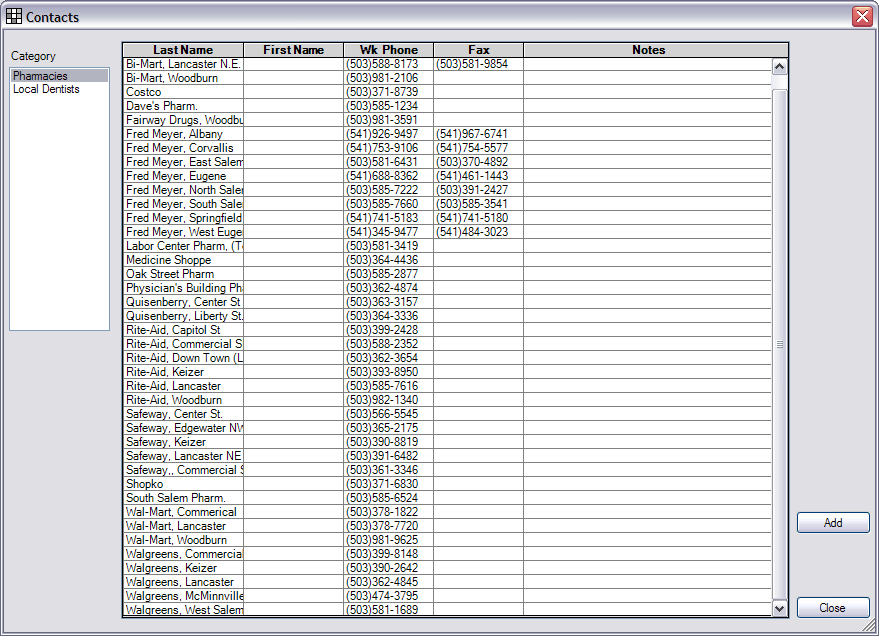Click work phone (503)588-8173
Image resolution: width=879 pixels, height=636 pixels.
pyautogui.click(x=382, y=64)
